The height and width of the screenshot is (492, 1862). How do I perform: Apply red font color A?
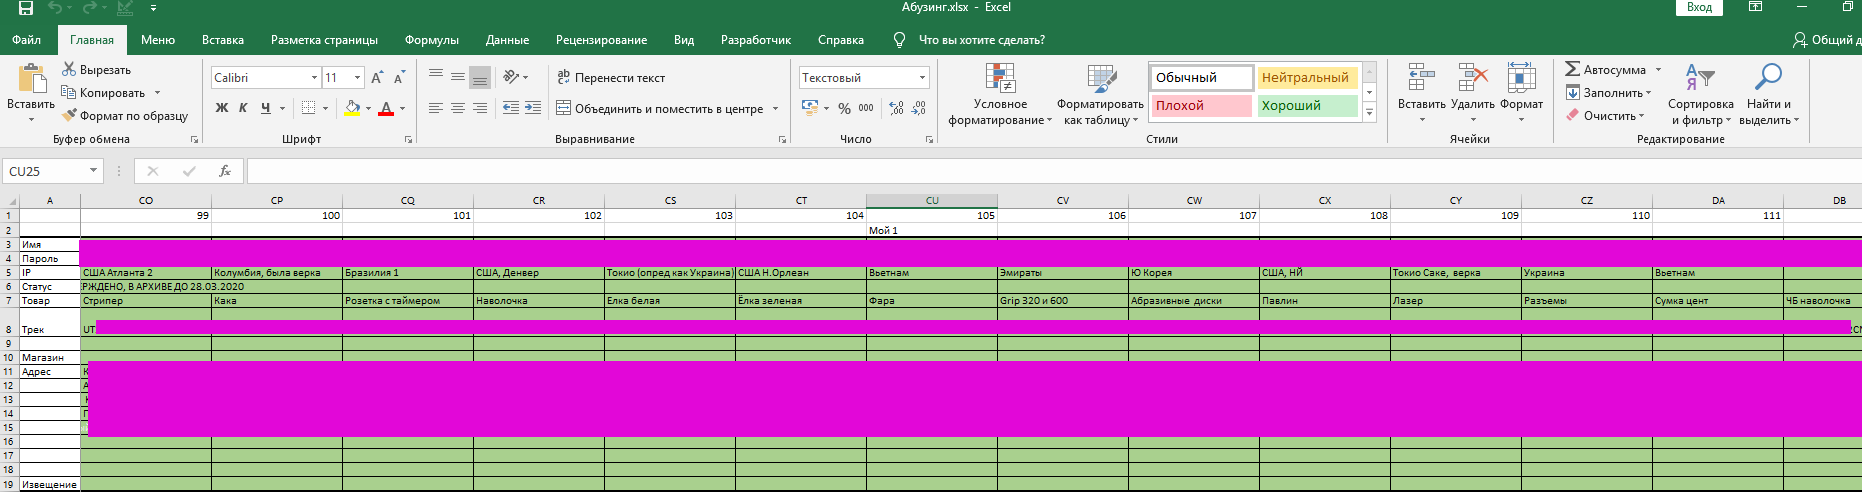tap(386, 108)
